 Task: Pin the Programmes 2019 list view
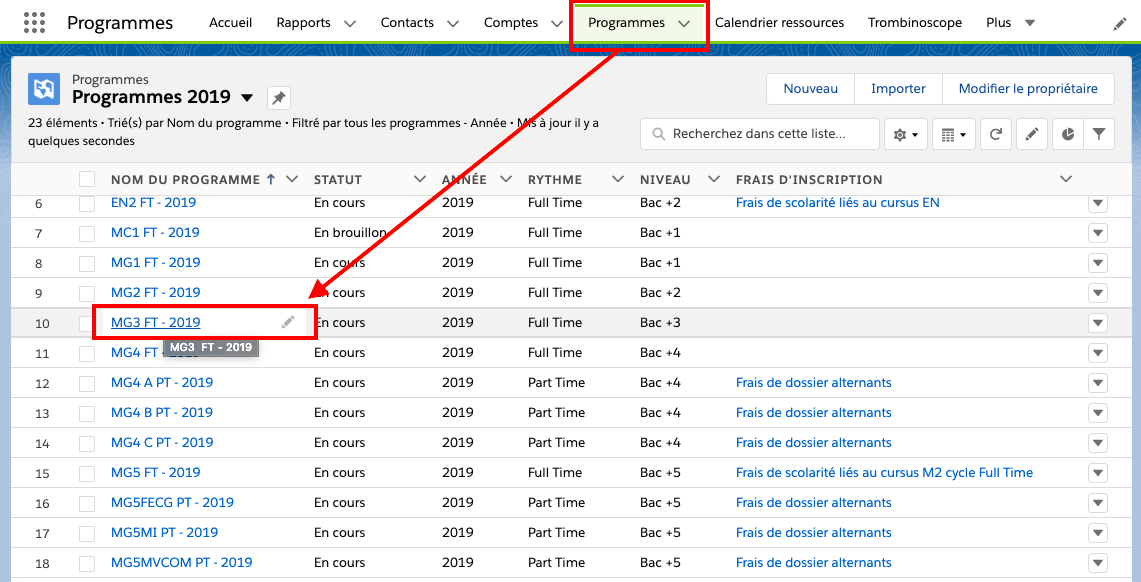click(x=279, y=98)
